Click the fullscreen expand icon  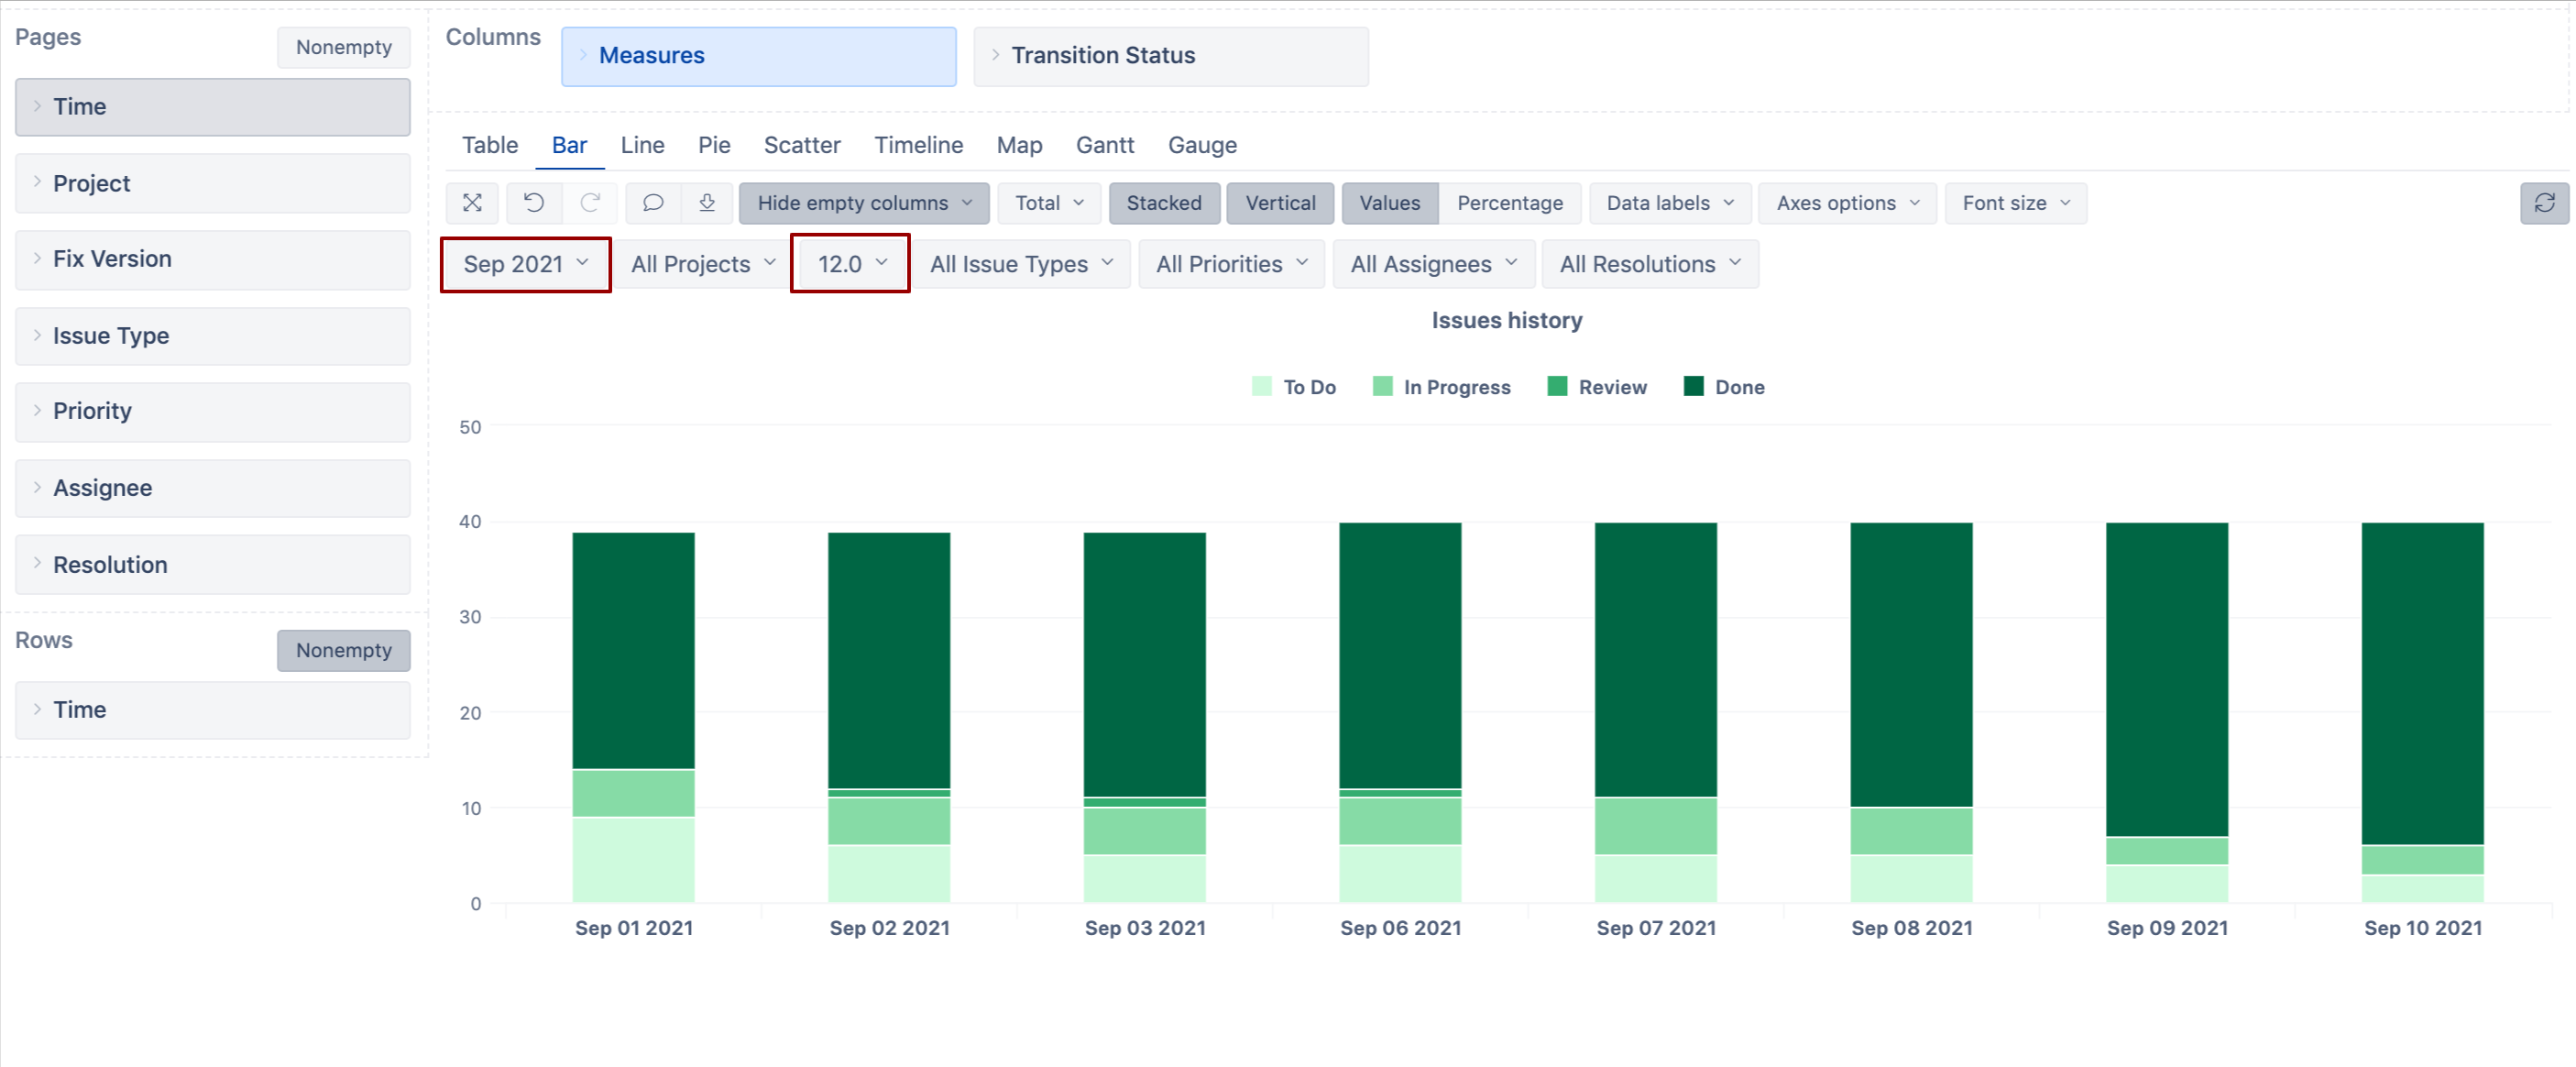(x=472, y=203)
